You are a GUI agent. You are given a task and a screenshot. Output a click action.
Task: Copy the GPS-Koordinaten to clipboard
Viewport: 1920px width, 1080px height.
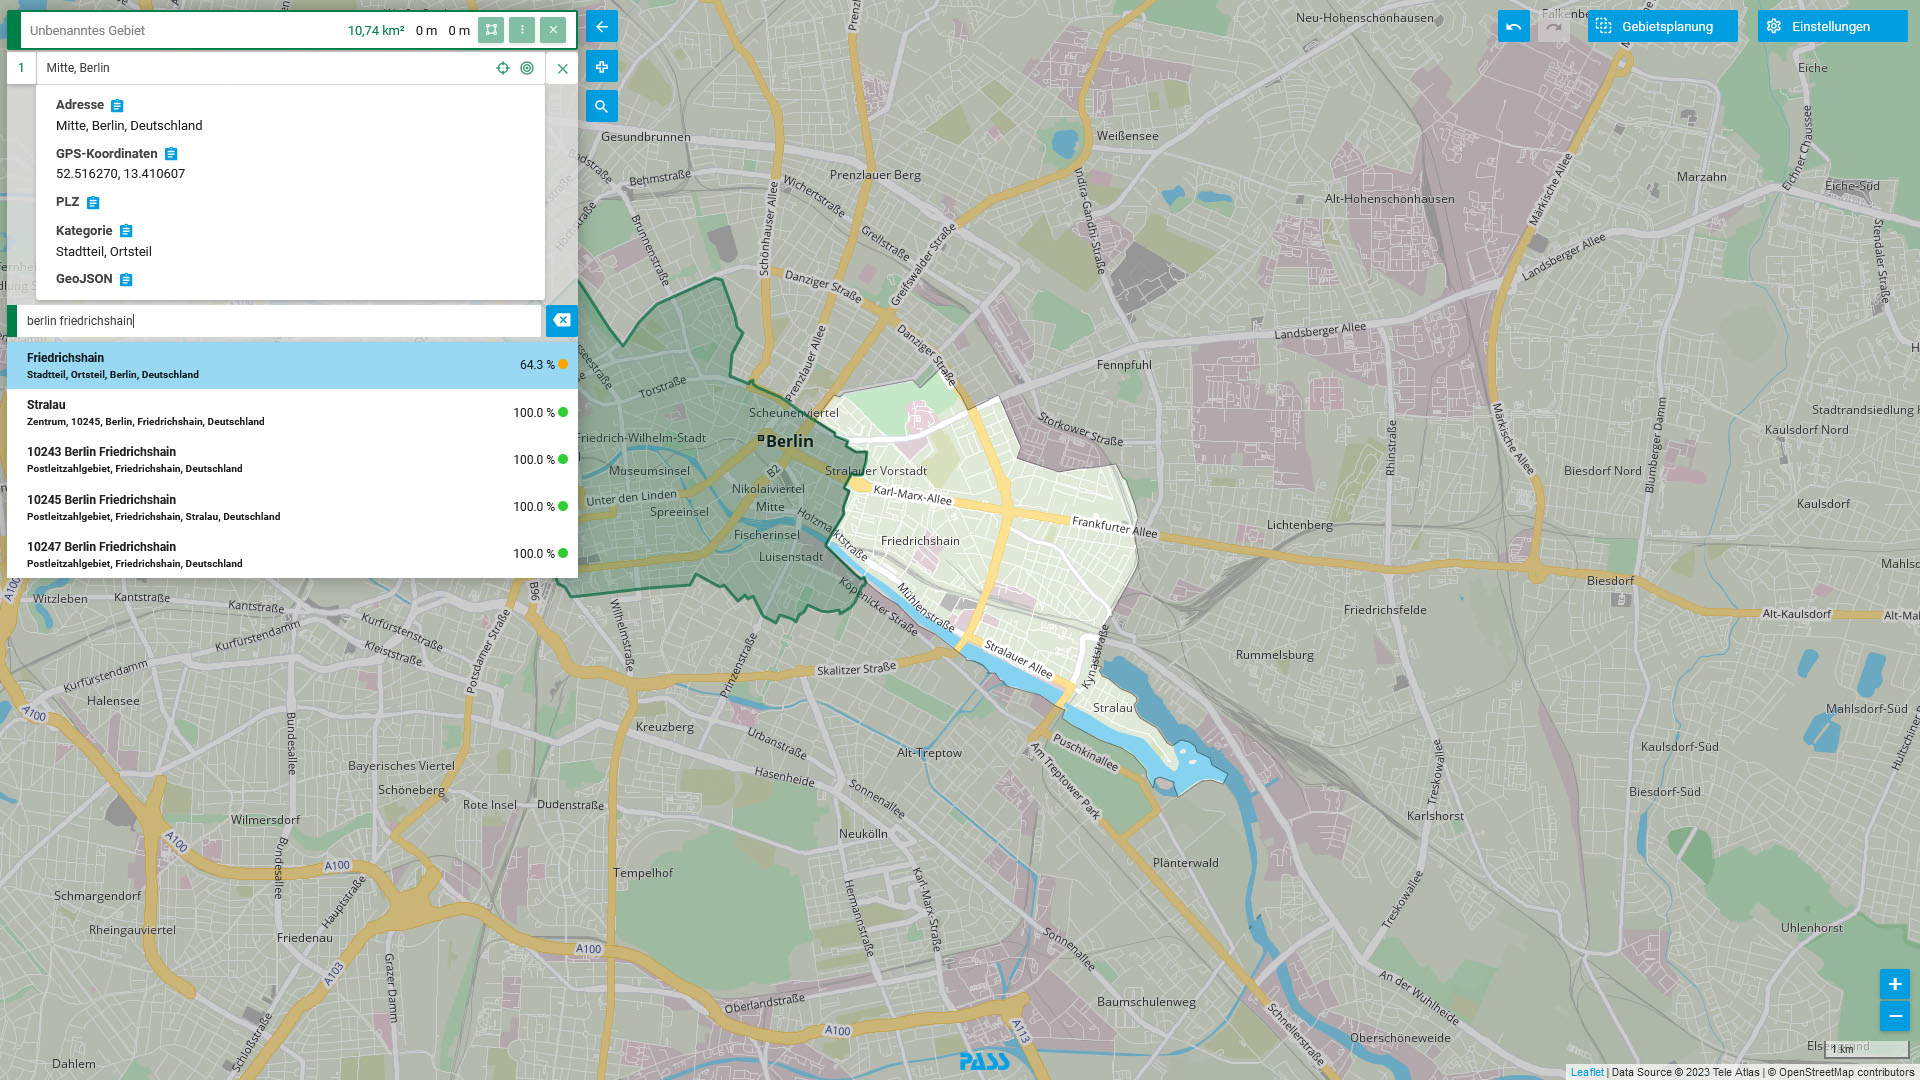pyautogui.click(x=171, y=154)
